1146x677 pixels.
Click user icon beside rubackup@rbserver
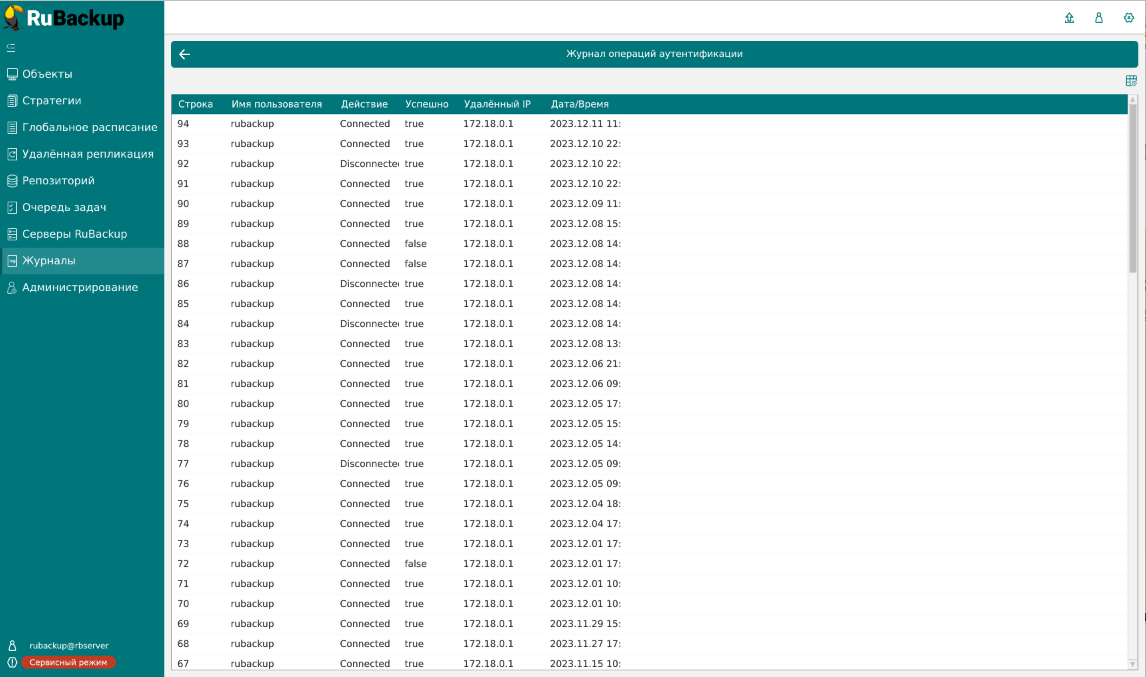12,646
